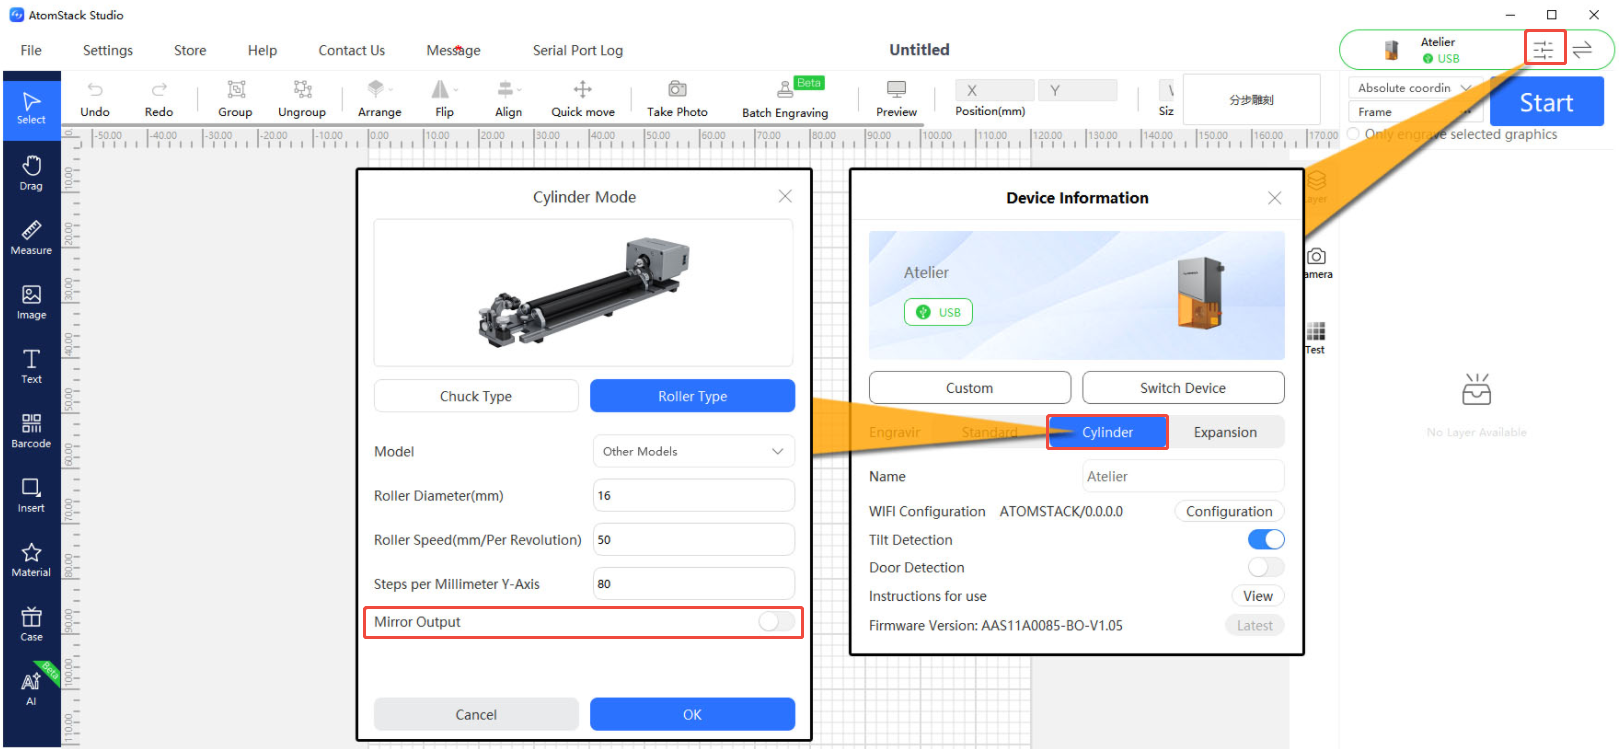Switch to the Expansion tab
This screenshot has height=749, width=1619.
click(x=1225, y=432)
